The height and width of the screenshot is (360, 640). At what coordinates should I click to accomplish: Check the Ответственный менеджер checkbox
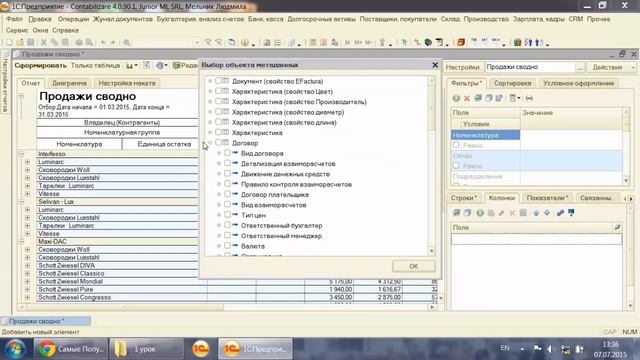click(x=227, y=236)
